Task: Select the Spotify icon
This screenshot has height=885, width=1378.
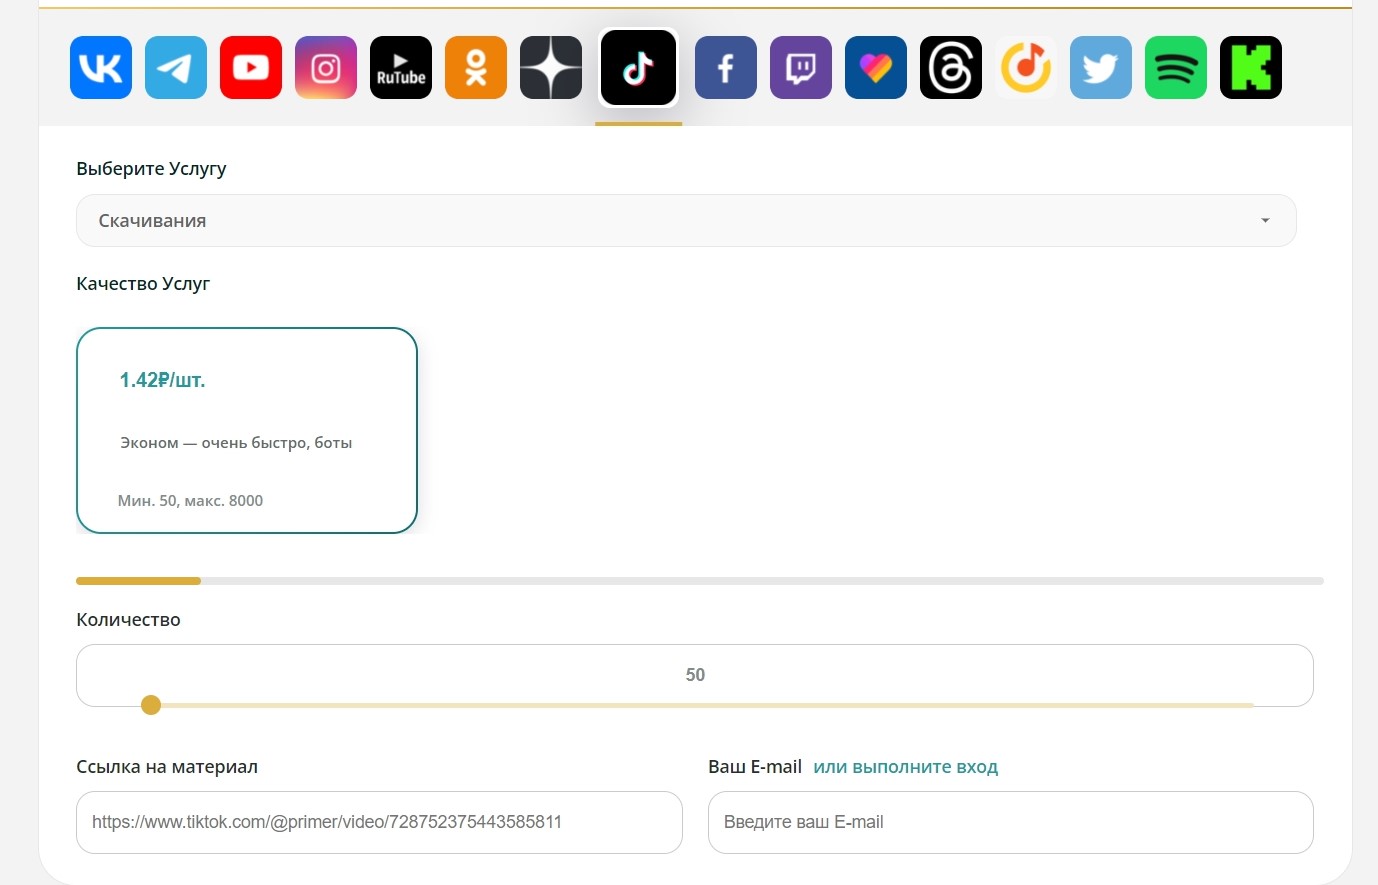Action: (1176, 68)
